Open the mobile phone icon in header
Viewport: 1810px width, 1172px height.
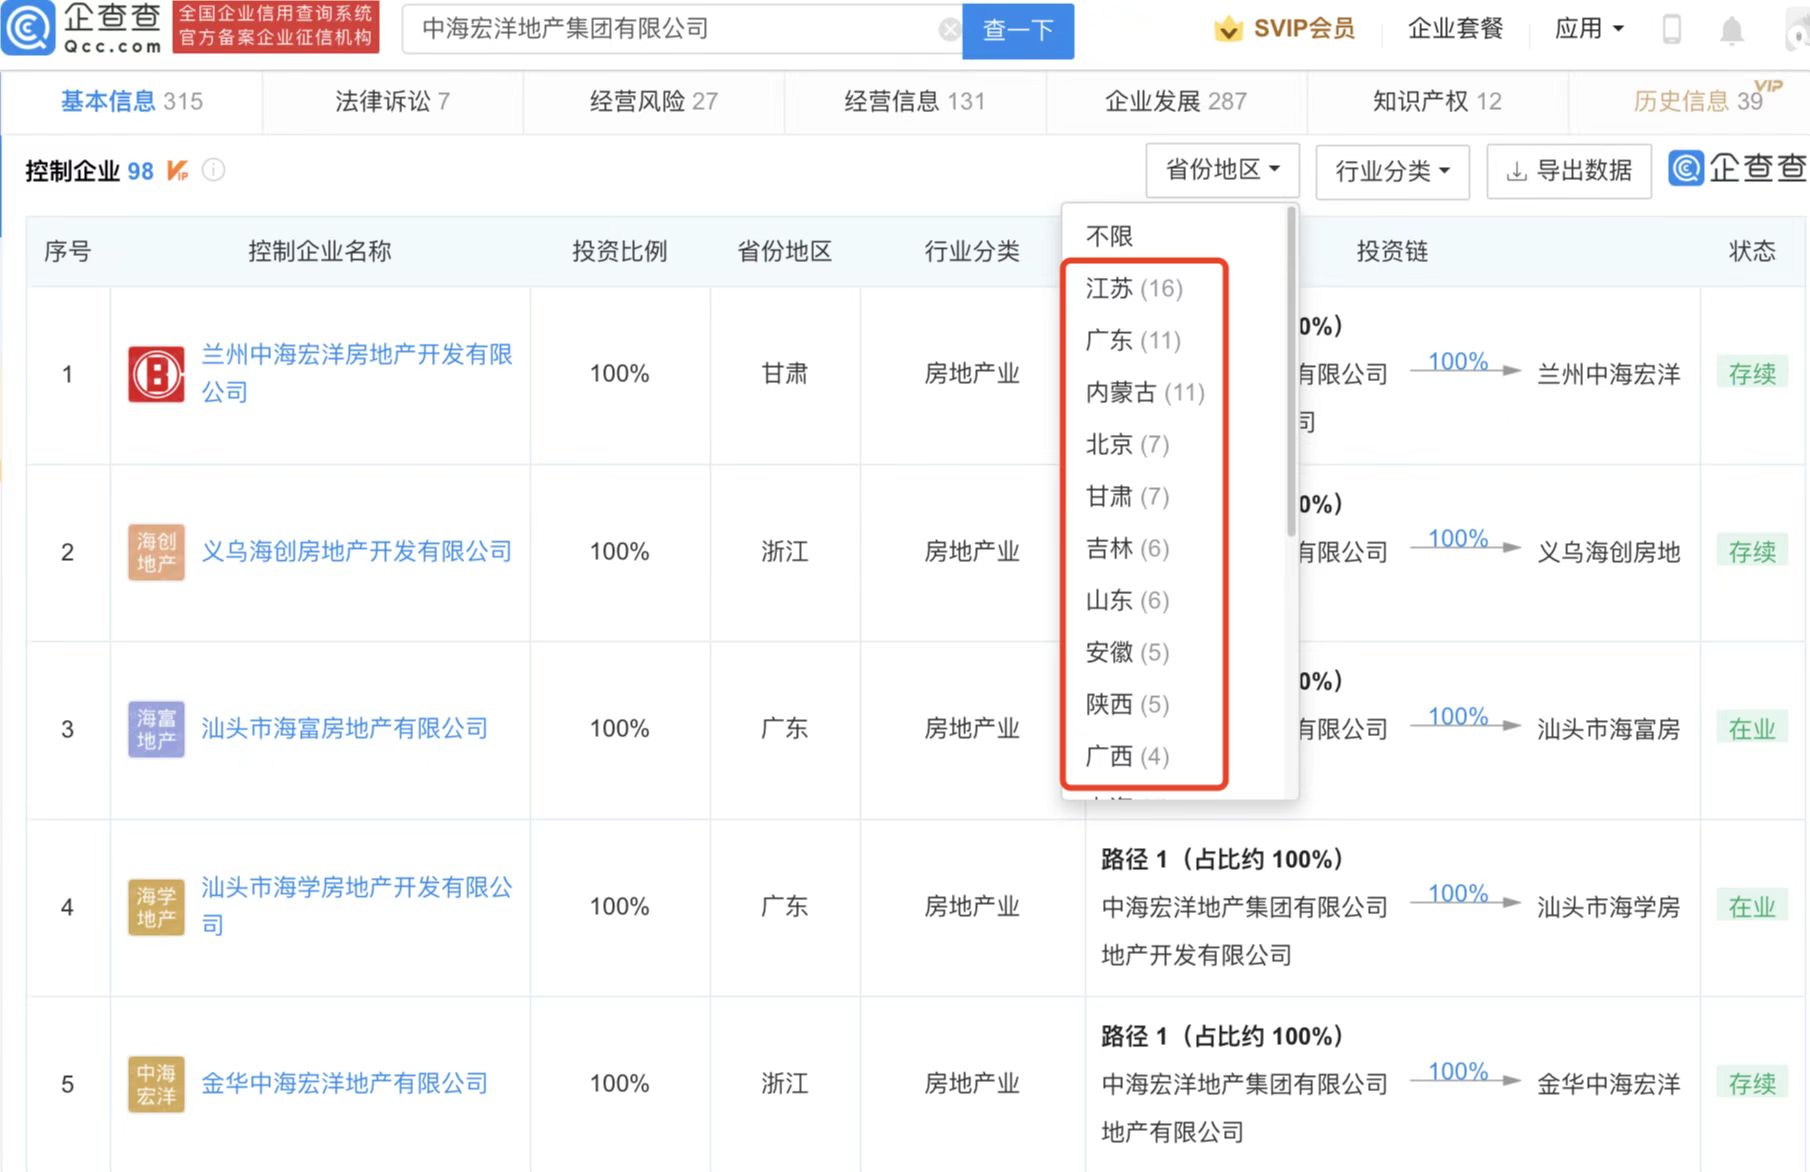(1671, 29)
